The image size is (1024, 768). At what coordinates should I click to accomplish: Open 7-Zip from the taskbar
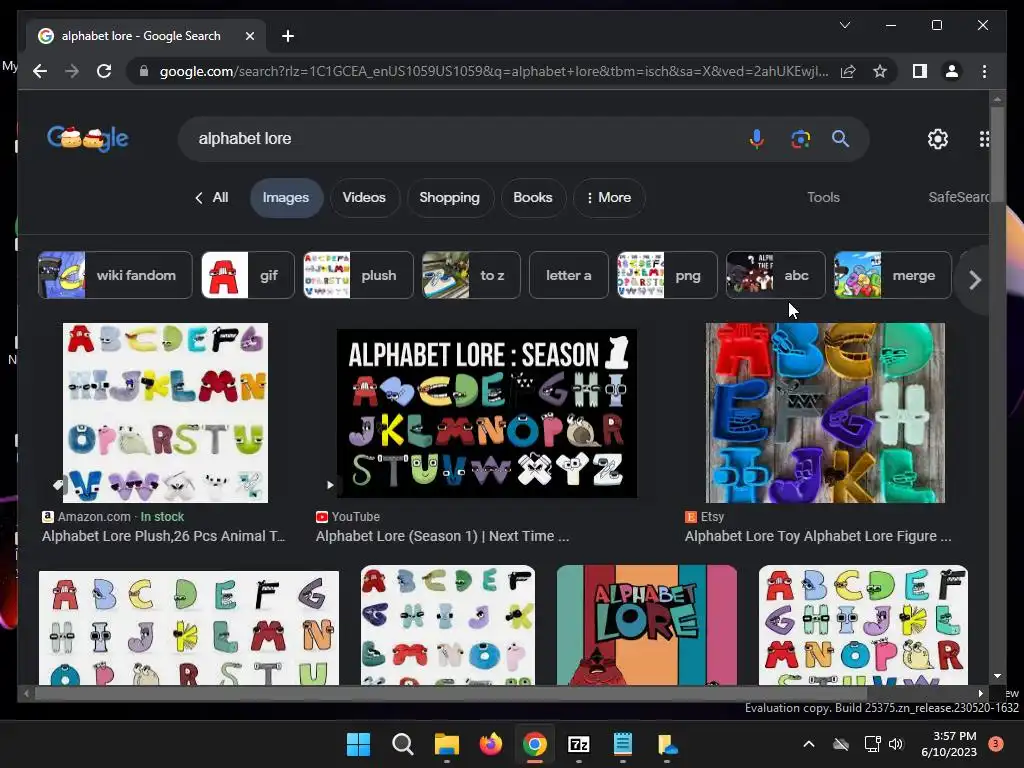click(579, 744)
